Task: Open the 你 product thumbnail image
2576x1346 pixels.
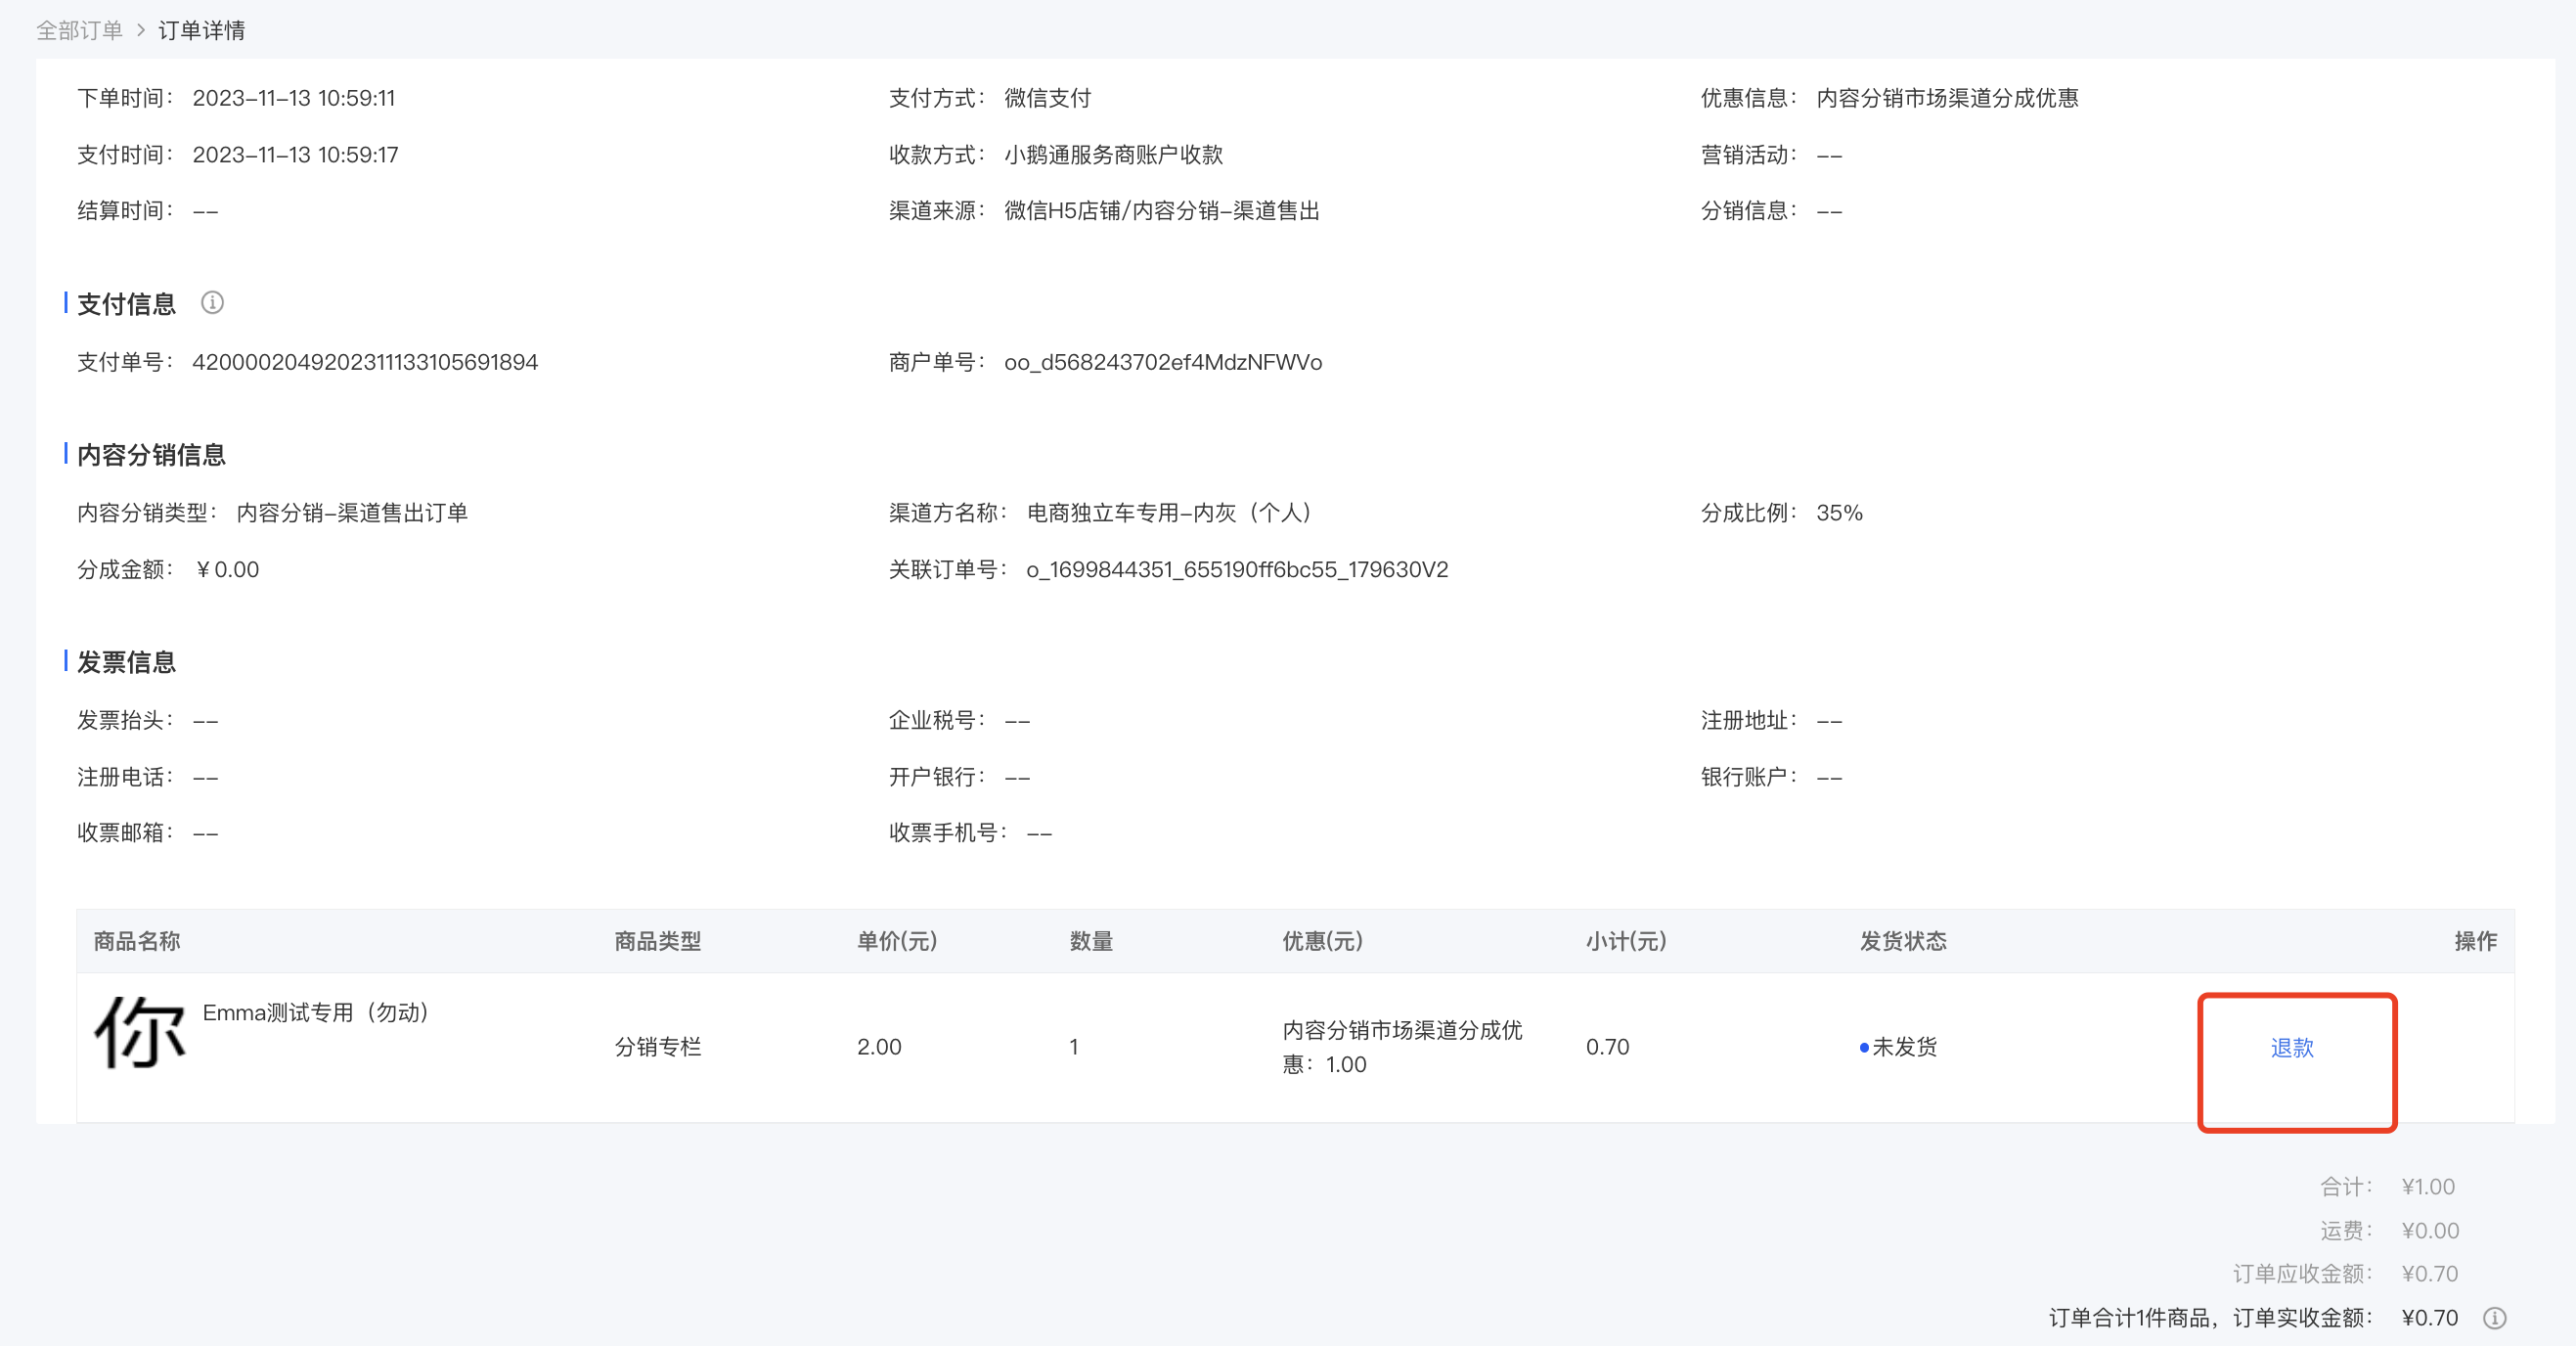Action: point(140,1033)
